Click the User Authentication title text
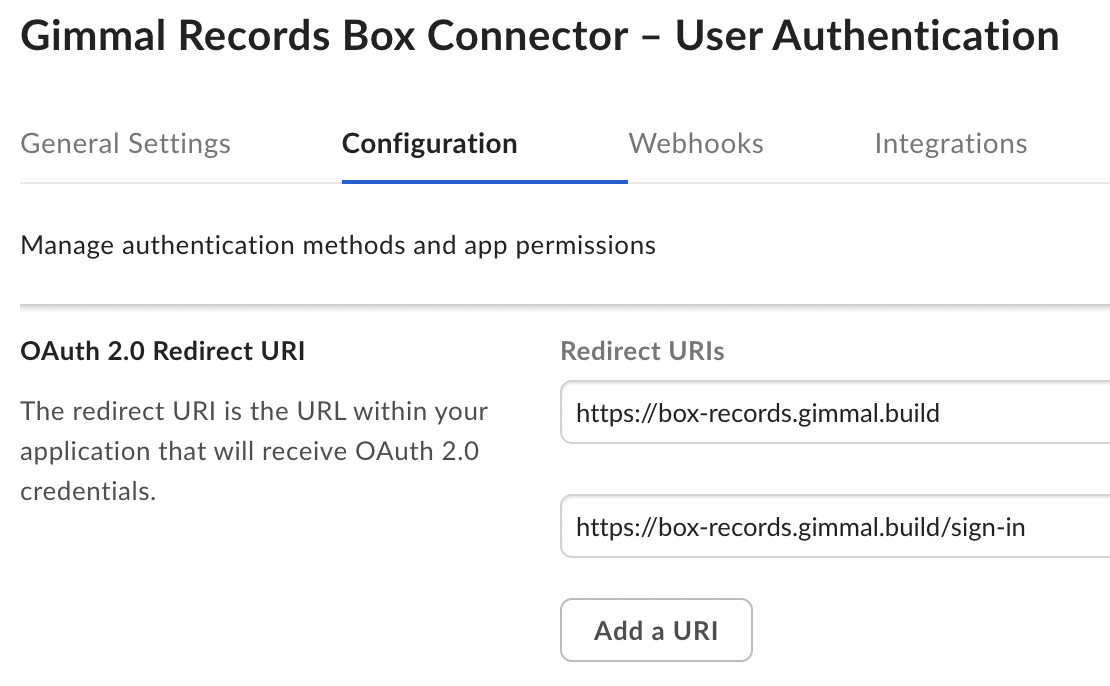The height and width of the screenshot is (686, 1110). (x=867, y=37)
